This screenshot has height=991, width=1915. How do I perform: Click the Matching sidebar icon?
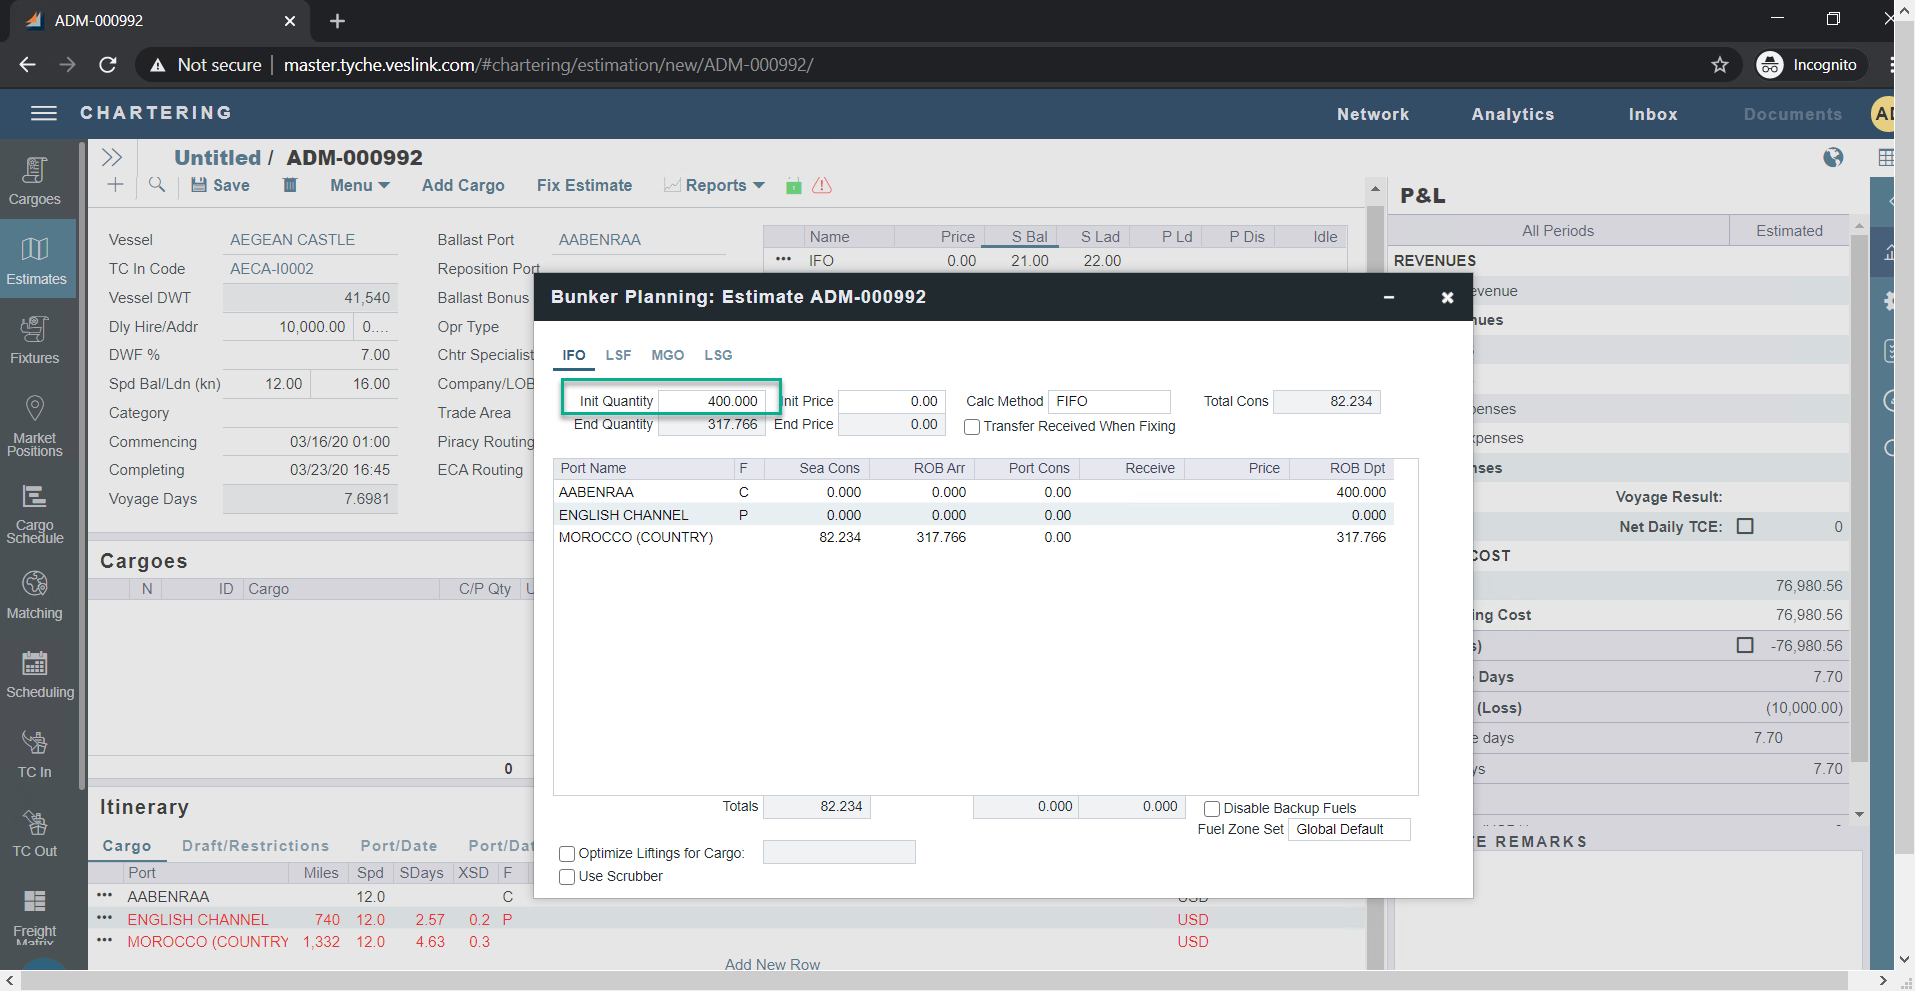tap(35, 595)
